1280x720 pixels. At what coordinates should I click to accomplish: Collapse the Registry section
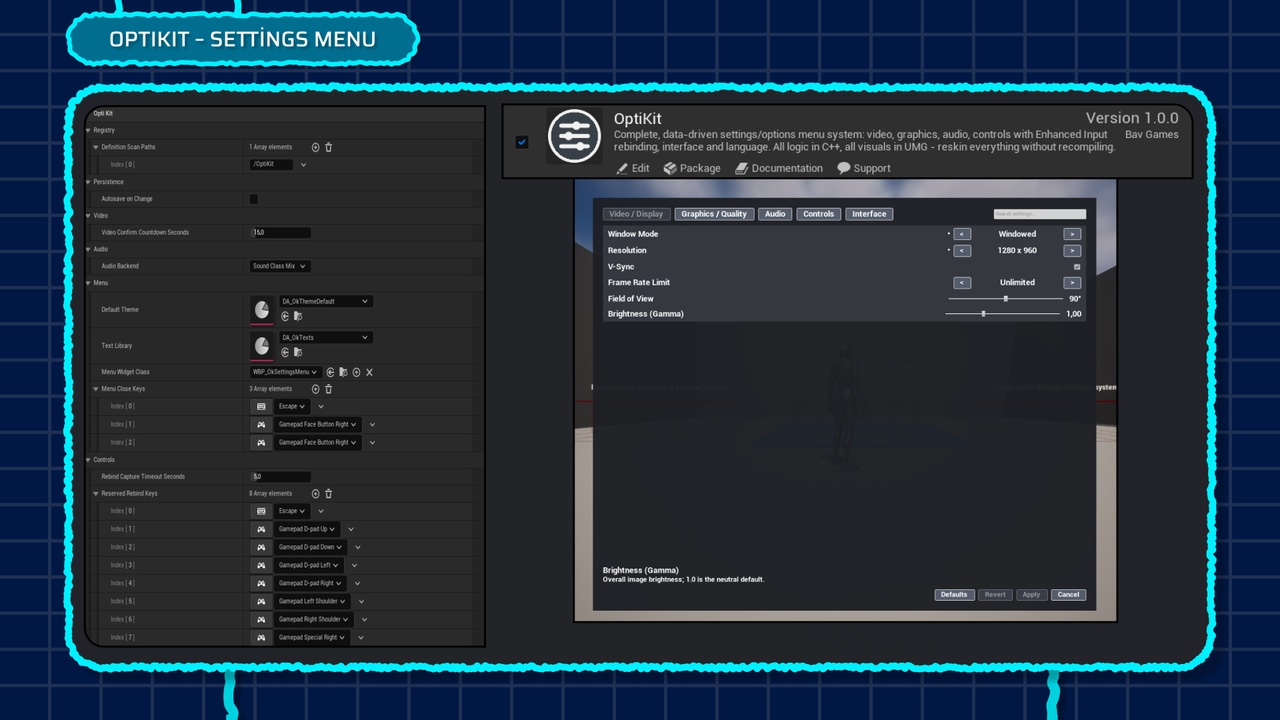tap(89, 130)
